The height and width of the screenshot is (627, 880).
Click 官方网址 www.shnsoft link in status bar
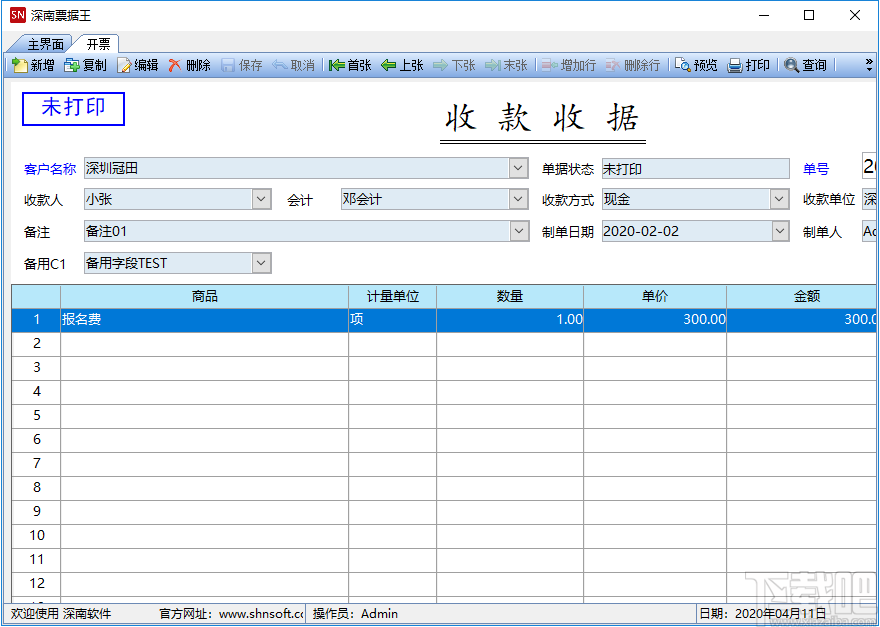[x=231, y=614]
